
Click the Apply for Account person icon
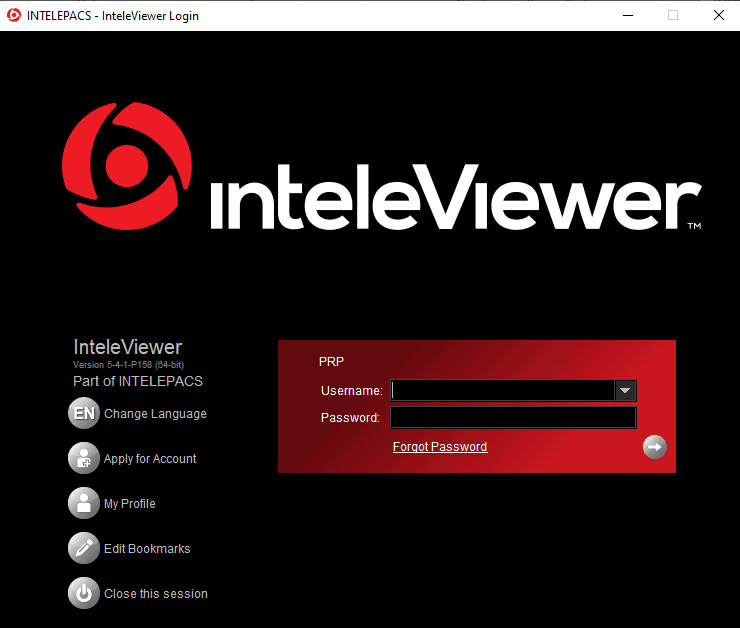pos(84,458)
